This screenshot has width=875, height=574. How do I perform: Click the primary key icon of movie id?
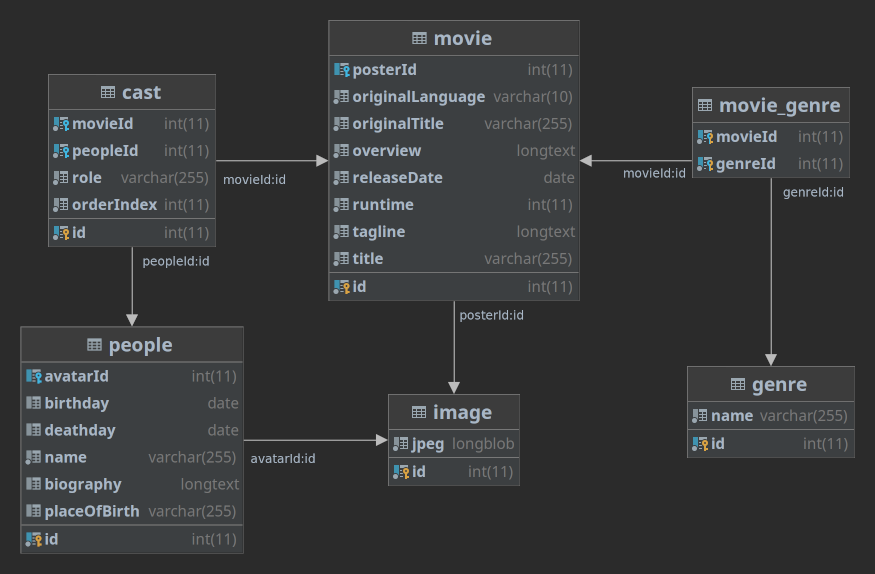pyautogui.click(x=342, y=287)
